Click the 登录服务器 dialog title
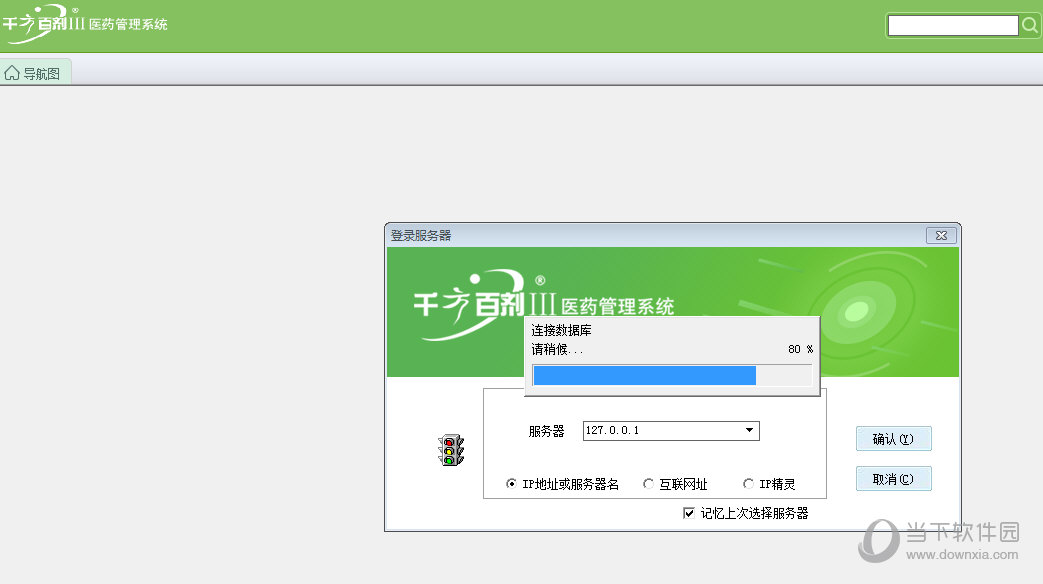 point(421,235)
